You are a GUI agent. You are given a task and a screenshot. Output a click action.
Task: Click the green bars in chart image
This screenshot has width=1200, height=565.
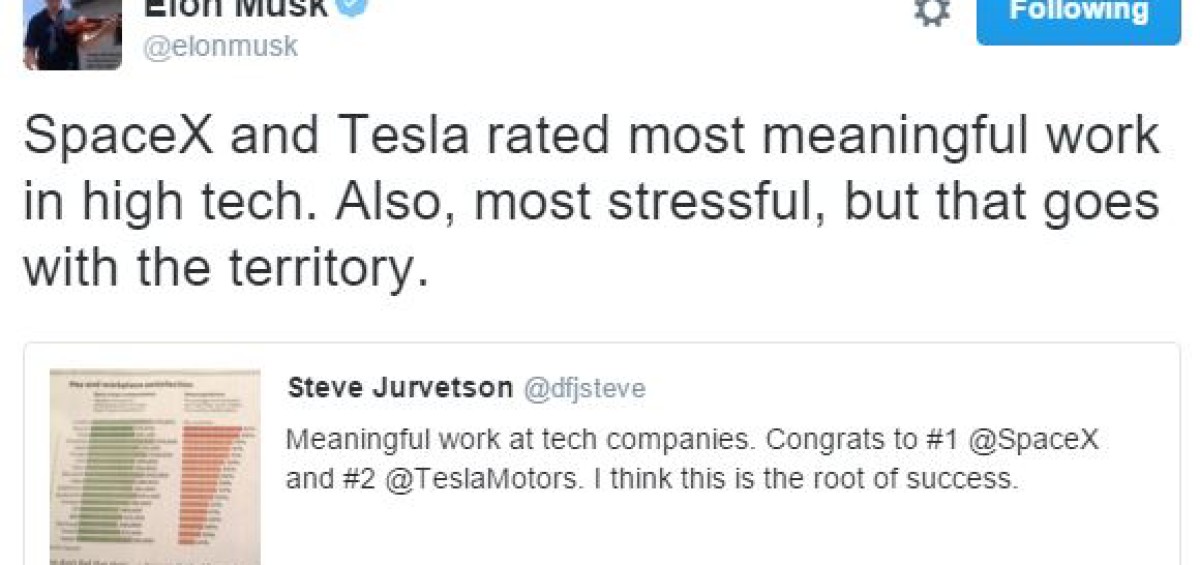(112, 478)
